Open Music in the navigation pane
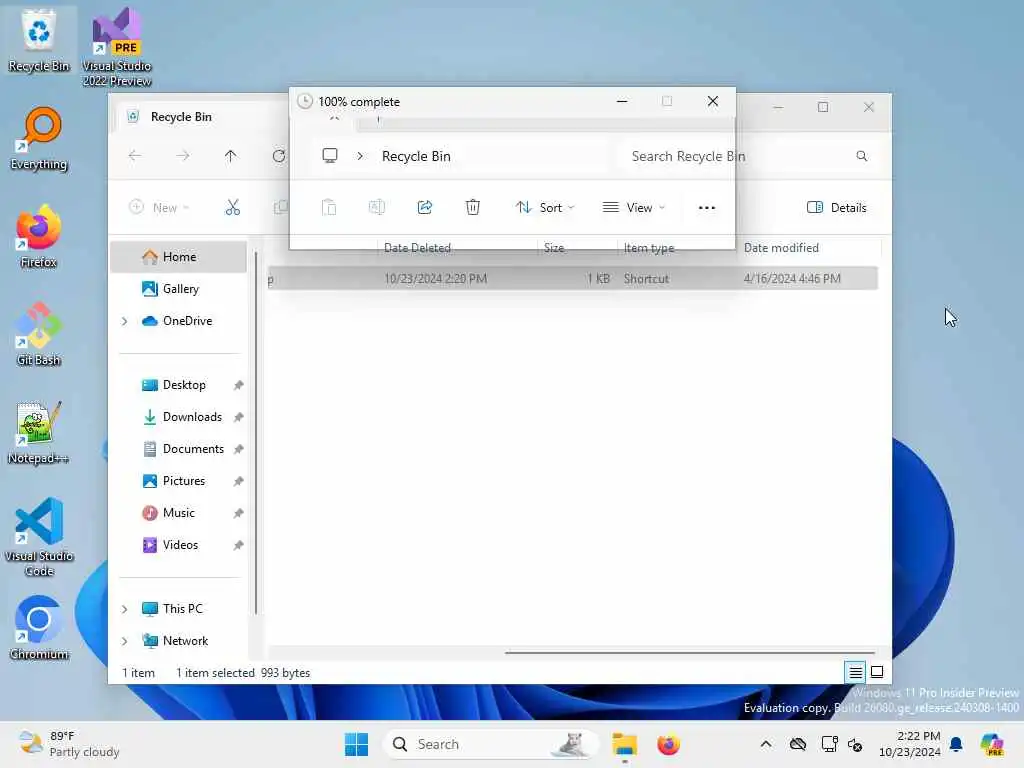Viewport: 1024px width, 768px height. click(178, 513)
